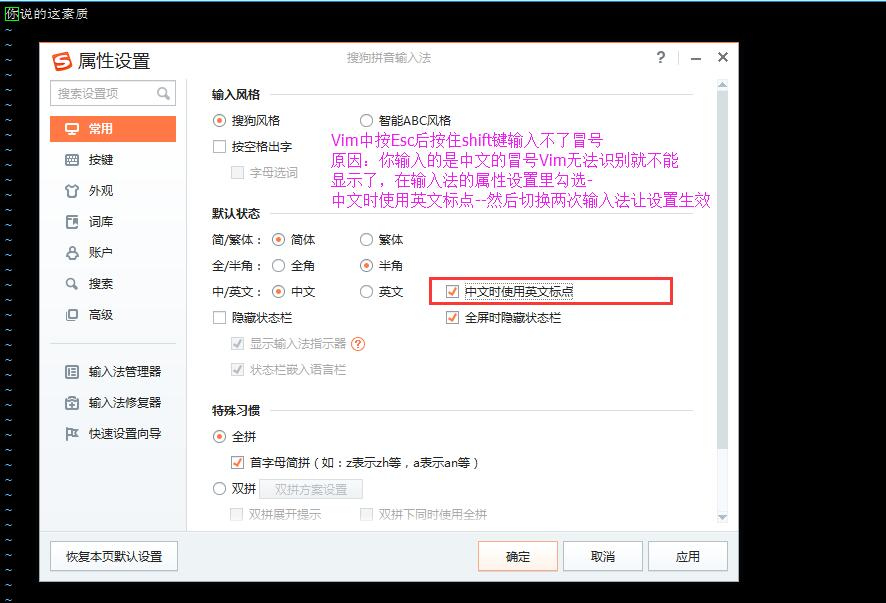Image resolution: width=886 pixels, height=603 pixels.
Task: Start 快速设置向导
Action: [113, 434]
